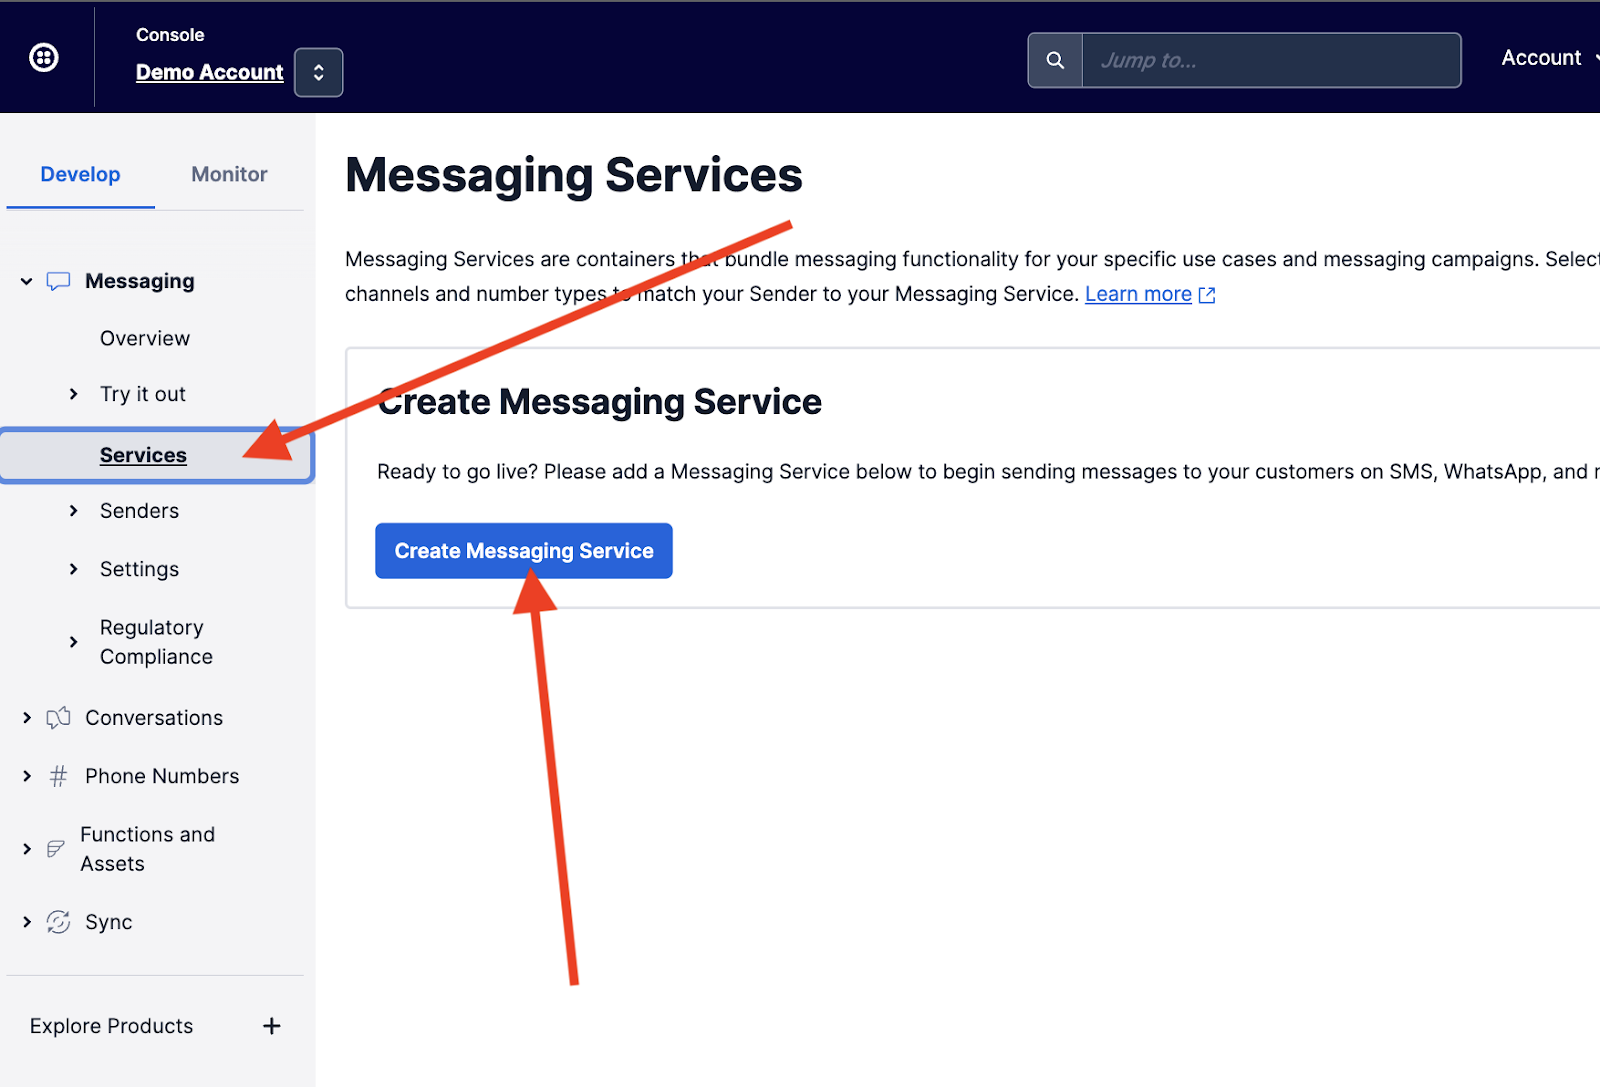This screenshot has height=1087, width=1600.
Task: Follow the Learn more link
Action: tap(1138, 294)
